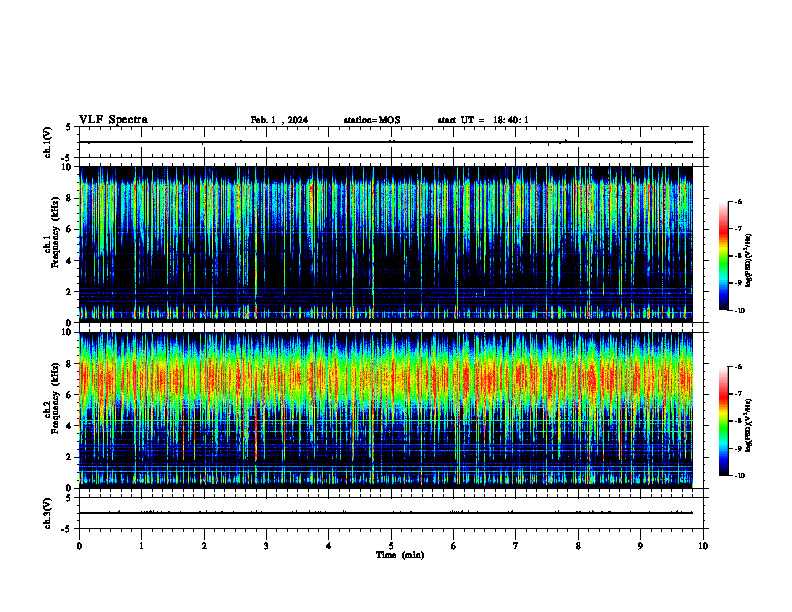Click time axis tick label "3"
Screen dimensions: 792x612
pos(266,546)
